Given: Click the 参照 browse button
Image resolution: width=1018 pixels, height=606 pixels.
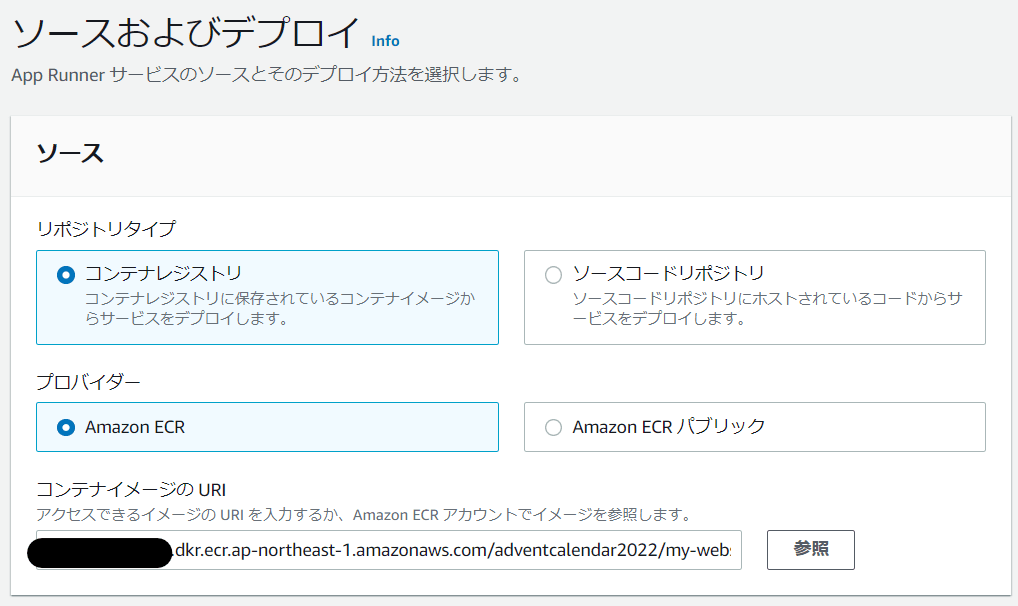Looking at the screenshot, I should 810,549.
